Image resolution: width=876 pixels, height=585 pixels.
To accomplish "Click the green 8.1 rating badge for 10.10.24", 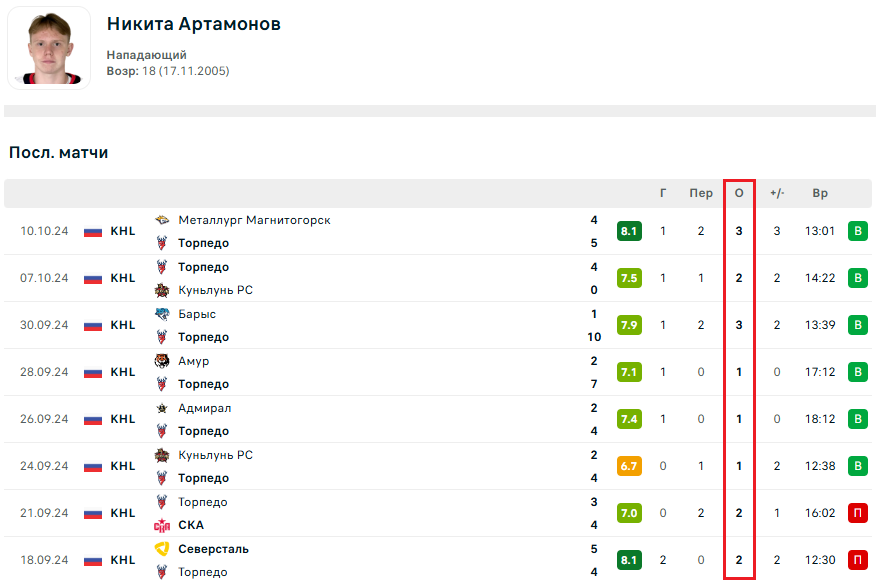I will (x=629, y=232).
